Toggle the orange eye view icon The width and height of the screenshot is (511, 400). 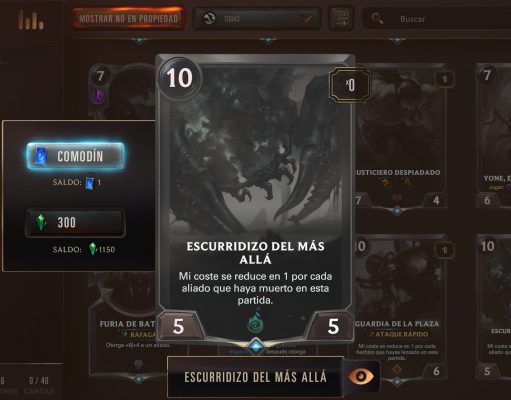360,377
